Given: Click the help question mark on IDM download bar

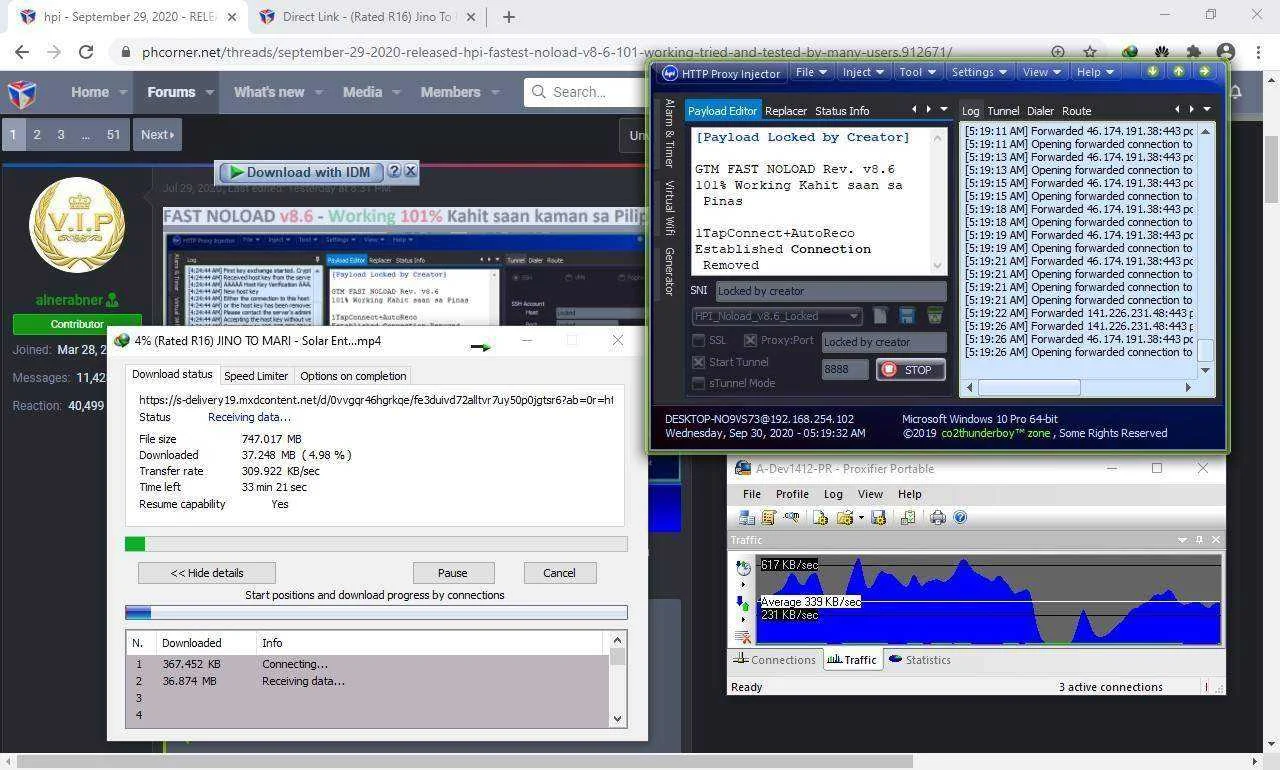Looking at the screenshot, I should (394, 171).
